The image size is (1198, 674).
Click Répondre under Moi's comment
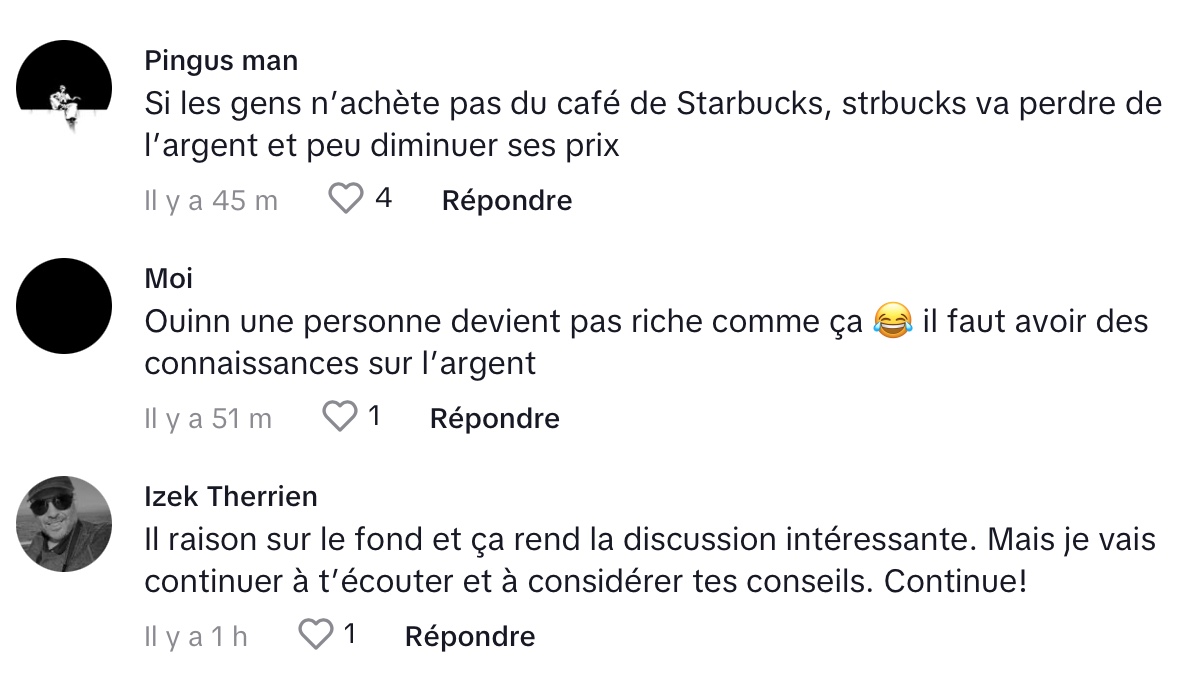[x=494, y=418]
